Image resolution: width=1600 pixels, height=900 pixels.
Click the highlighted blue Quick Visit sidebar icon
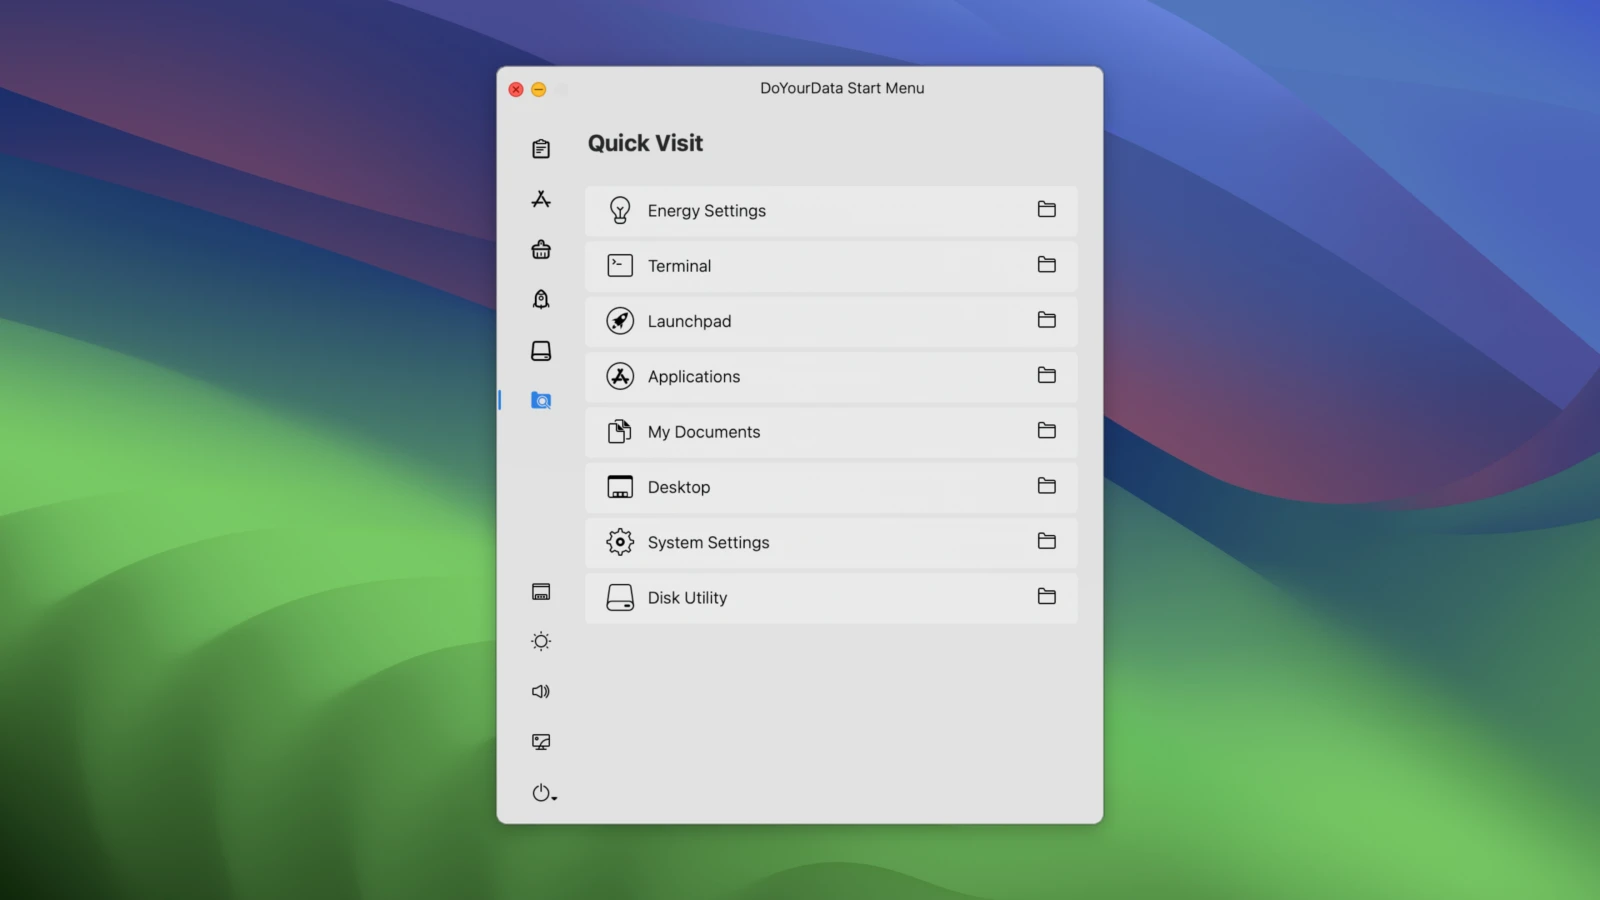coord(541,401)
